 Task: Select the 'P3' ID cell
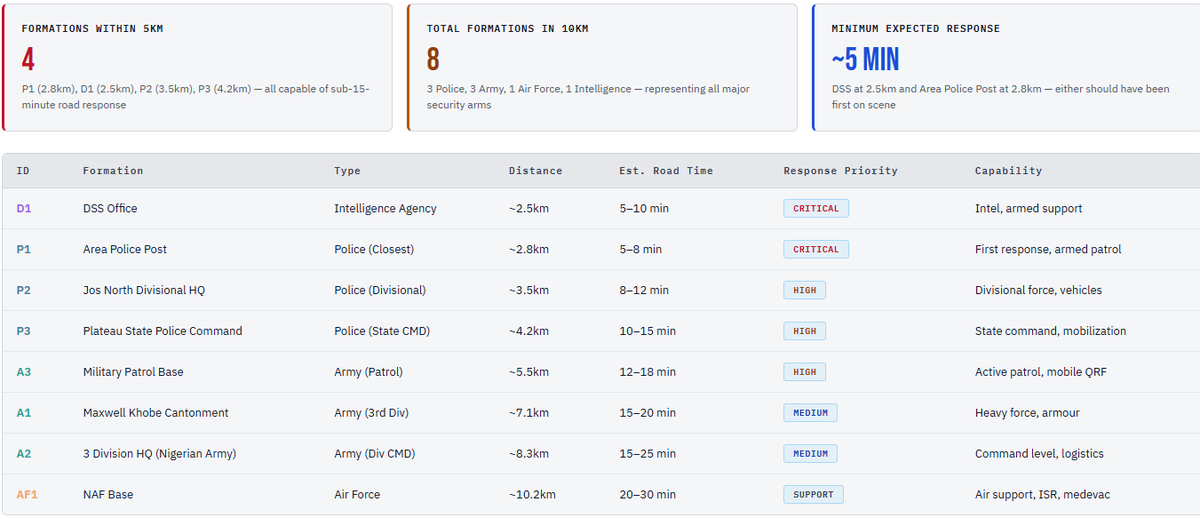pyautogui.click(x=24, y=331)
